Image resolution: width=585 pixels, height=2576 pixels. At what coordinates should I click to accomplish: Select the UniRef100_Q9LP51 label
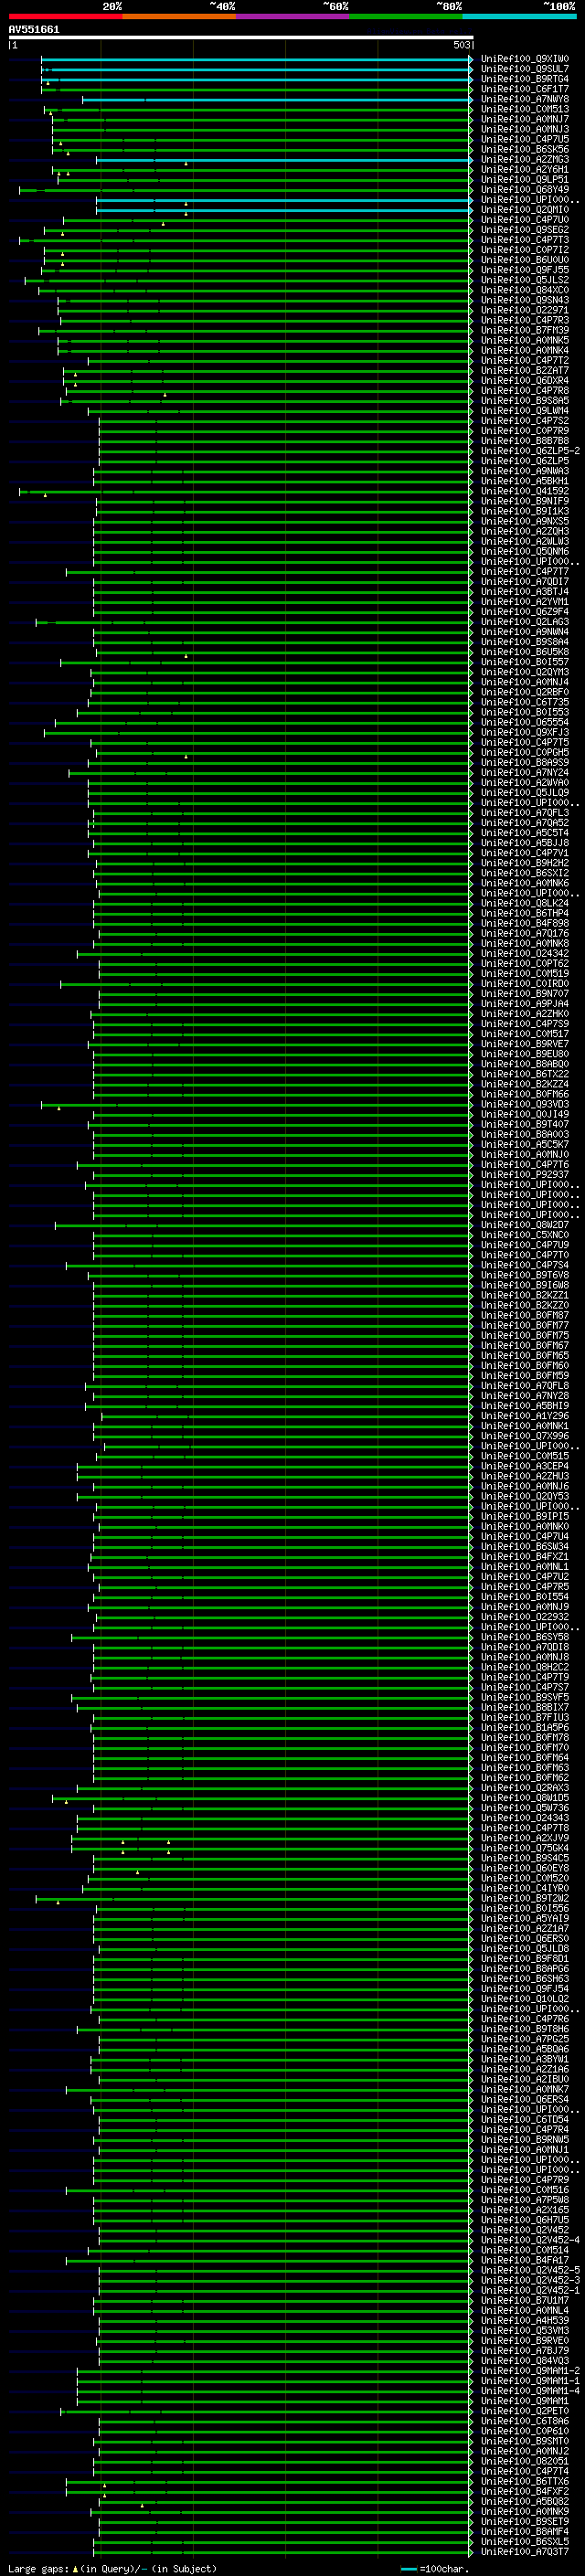click(525, 180)
